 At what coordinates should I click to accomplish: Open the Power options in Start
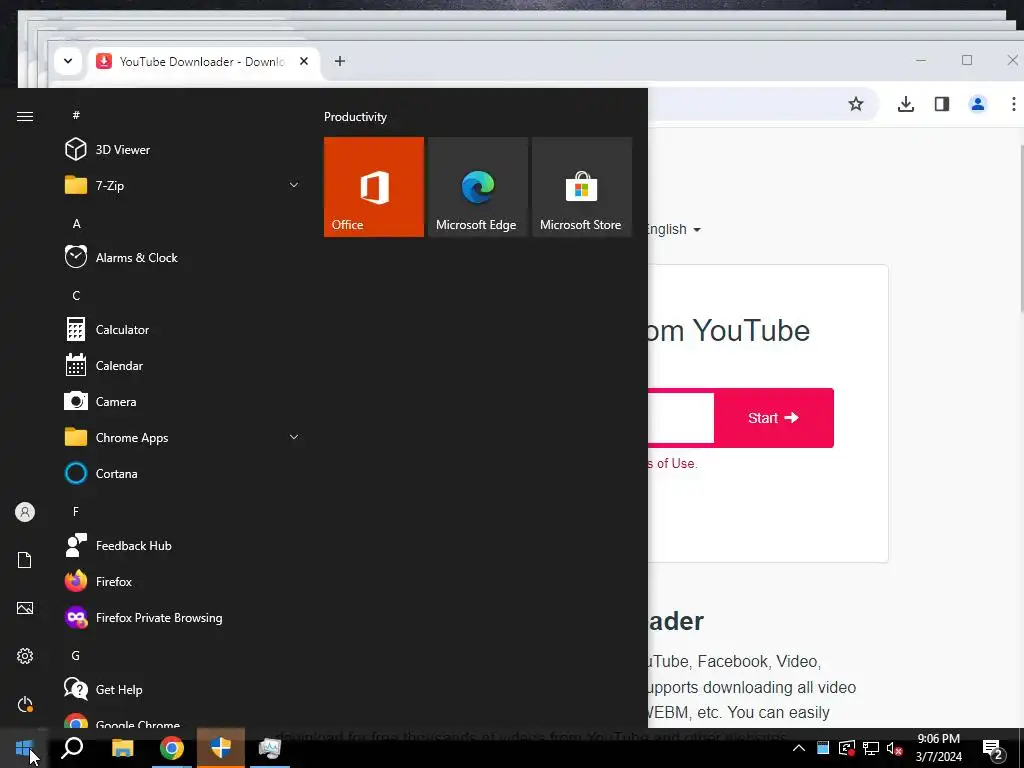[x=25, y=704]
